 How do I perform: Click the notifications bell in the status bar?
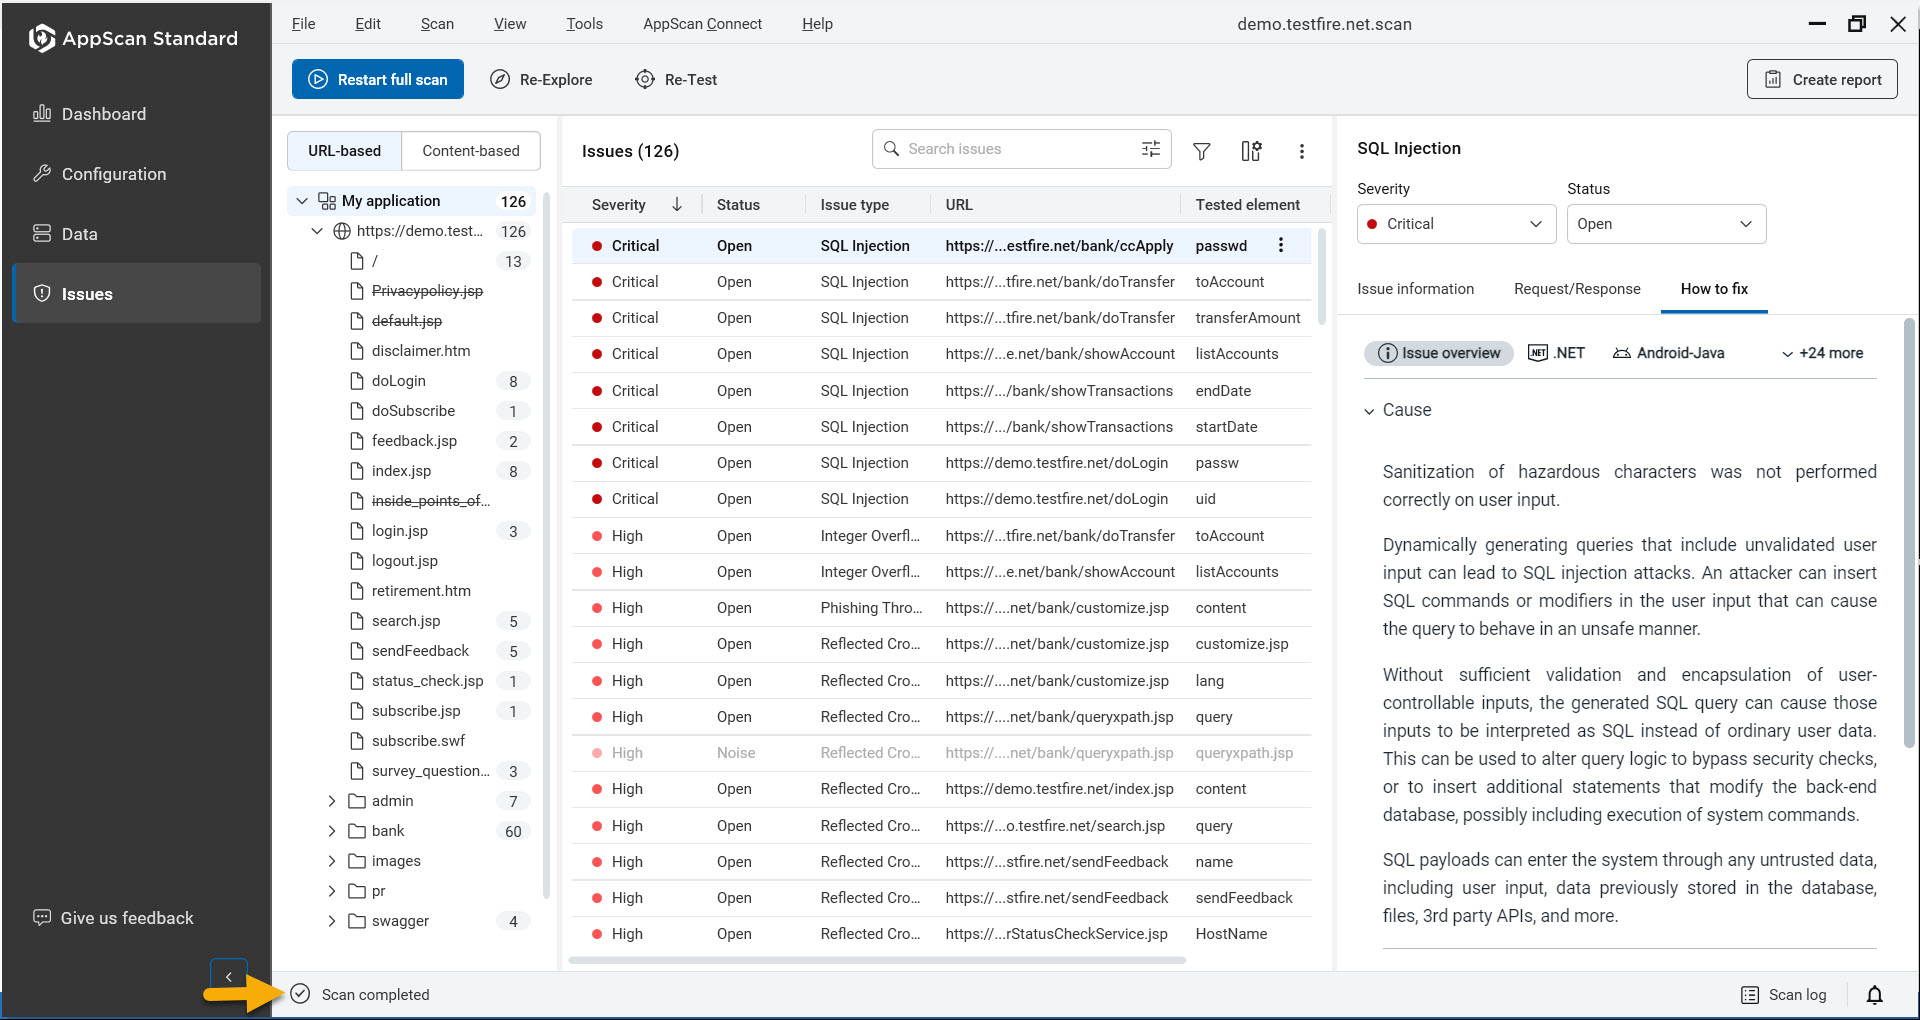click(x=1875, y=994)
